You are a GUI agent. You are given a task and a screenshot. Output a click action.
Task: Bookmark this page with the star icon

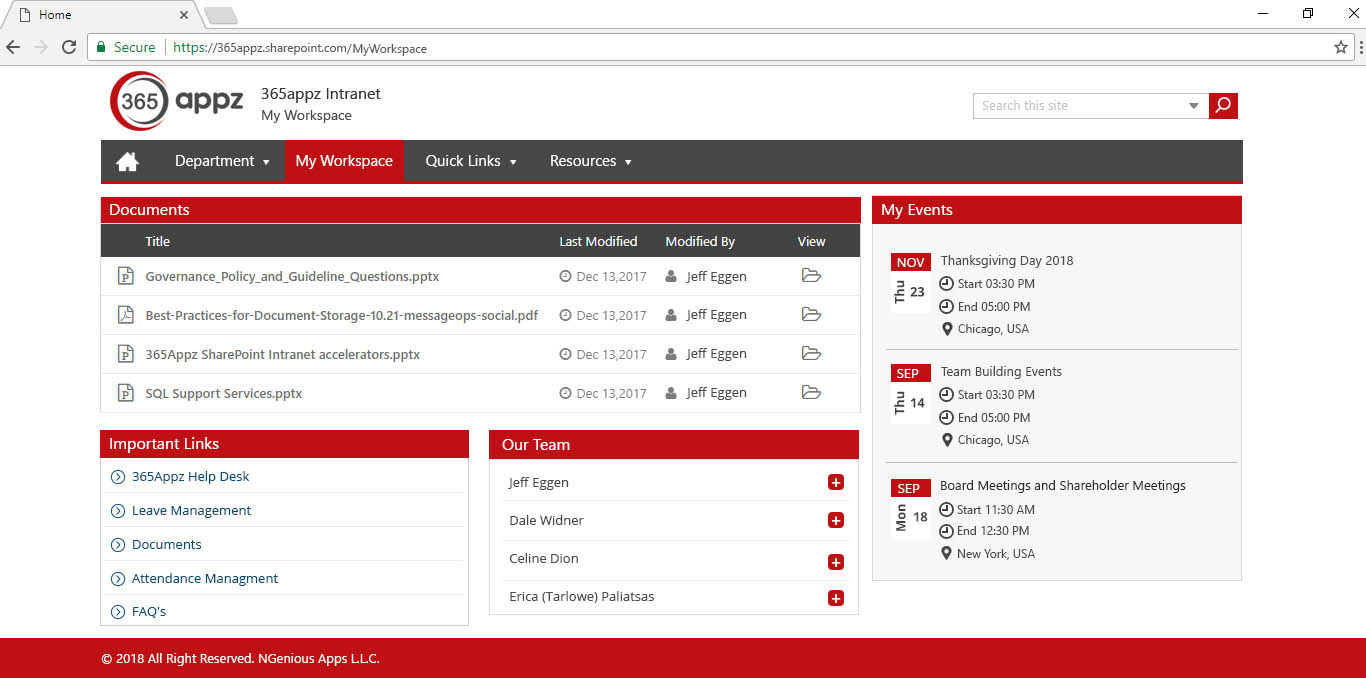(1341, 47)
